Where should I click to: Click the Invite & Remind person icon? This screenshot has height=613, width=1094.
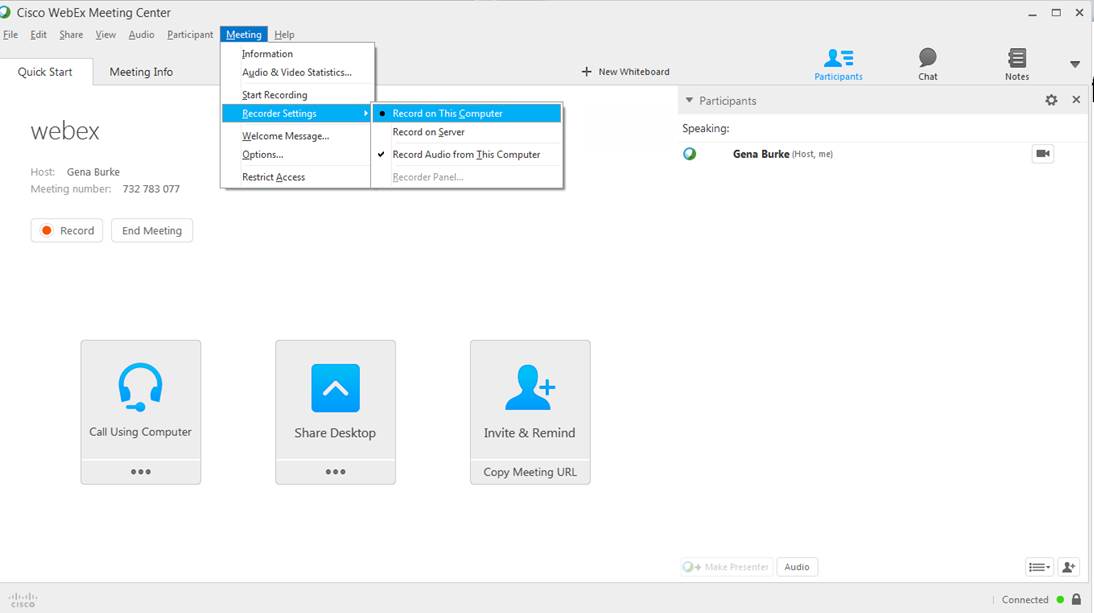pos(530,387)
